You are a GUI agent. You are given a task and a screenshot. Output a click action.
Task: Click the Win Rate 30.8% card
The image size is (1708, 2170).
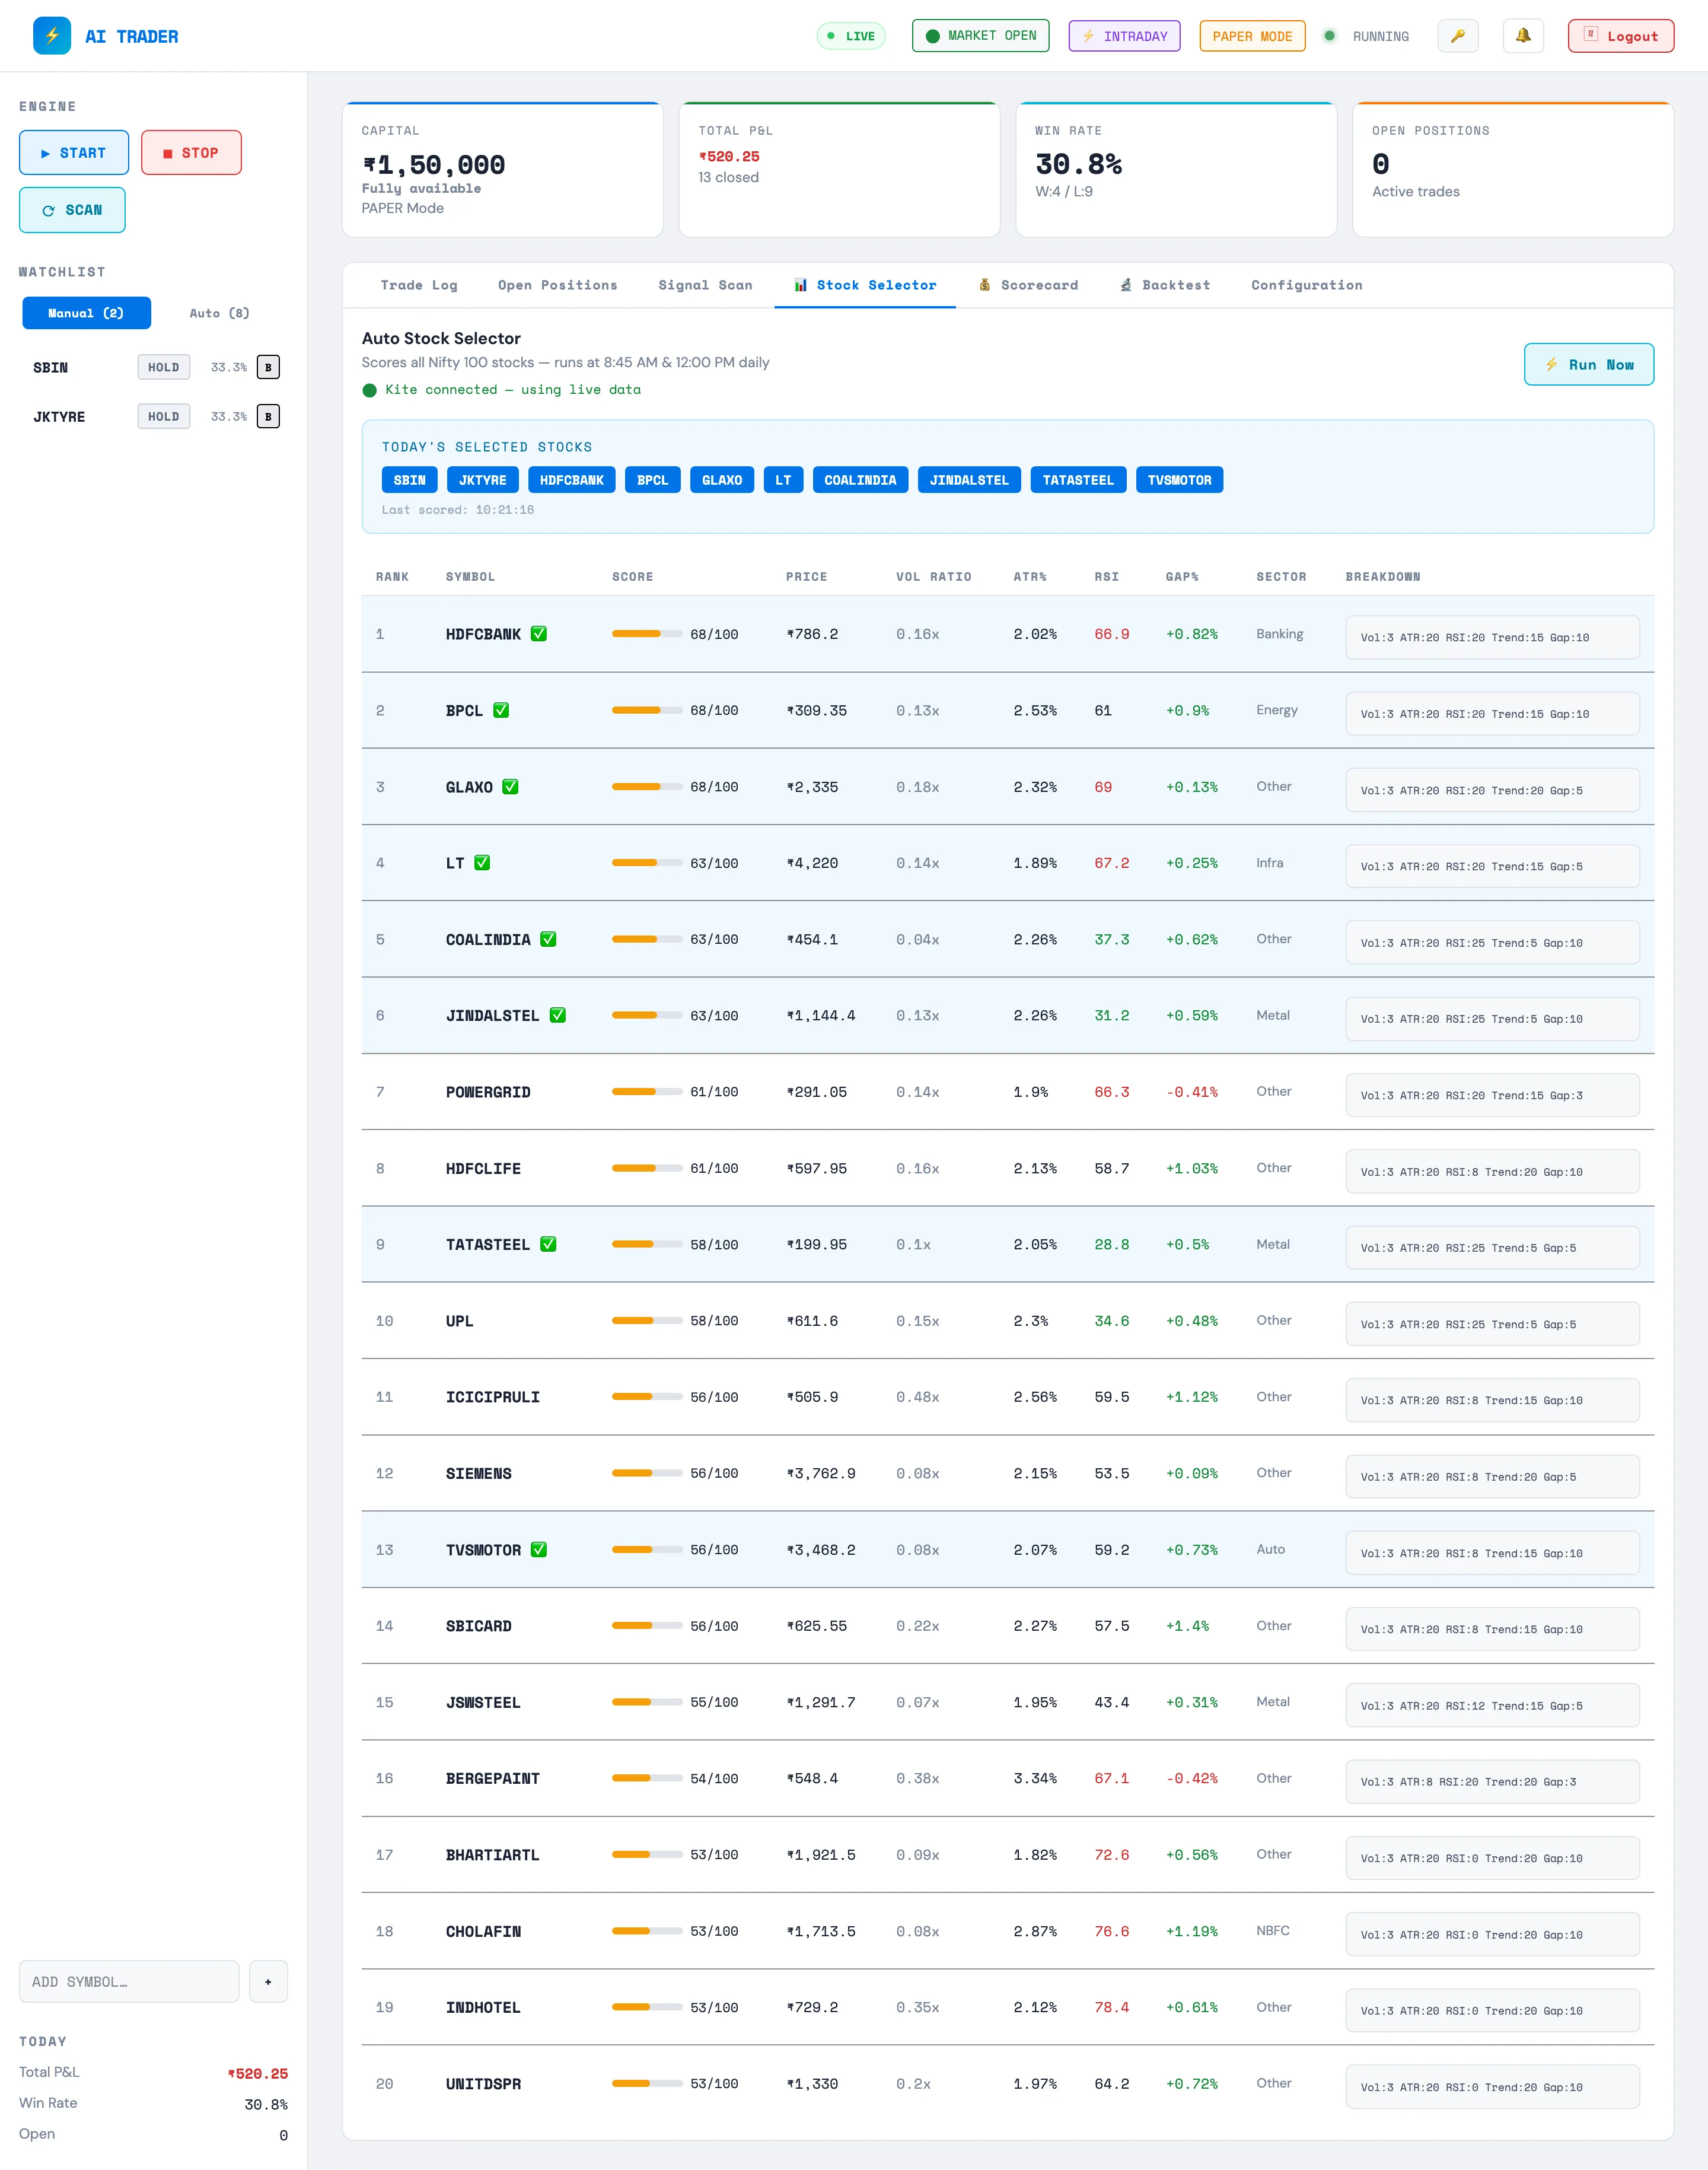tap(1176, 169)
